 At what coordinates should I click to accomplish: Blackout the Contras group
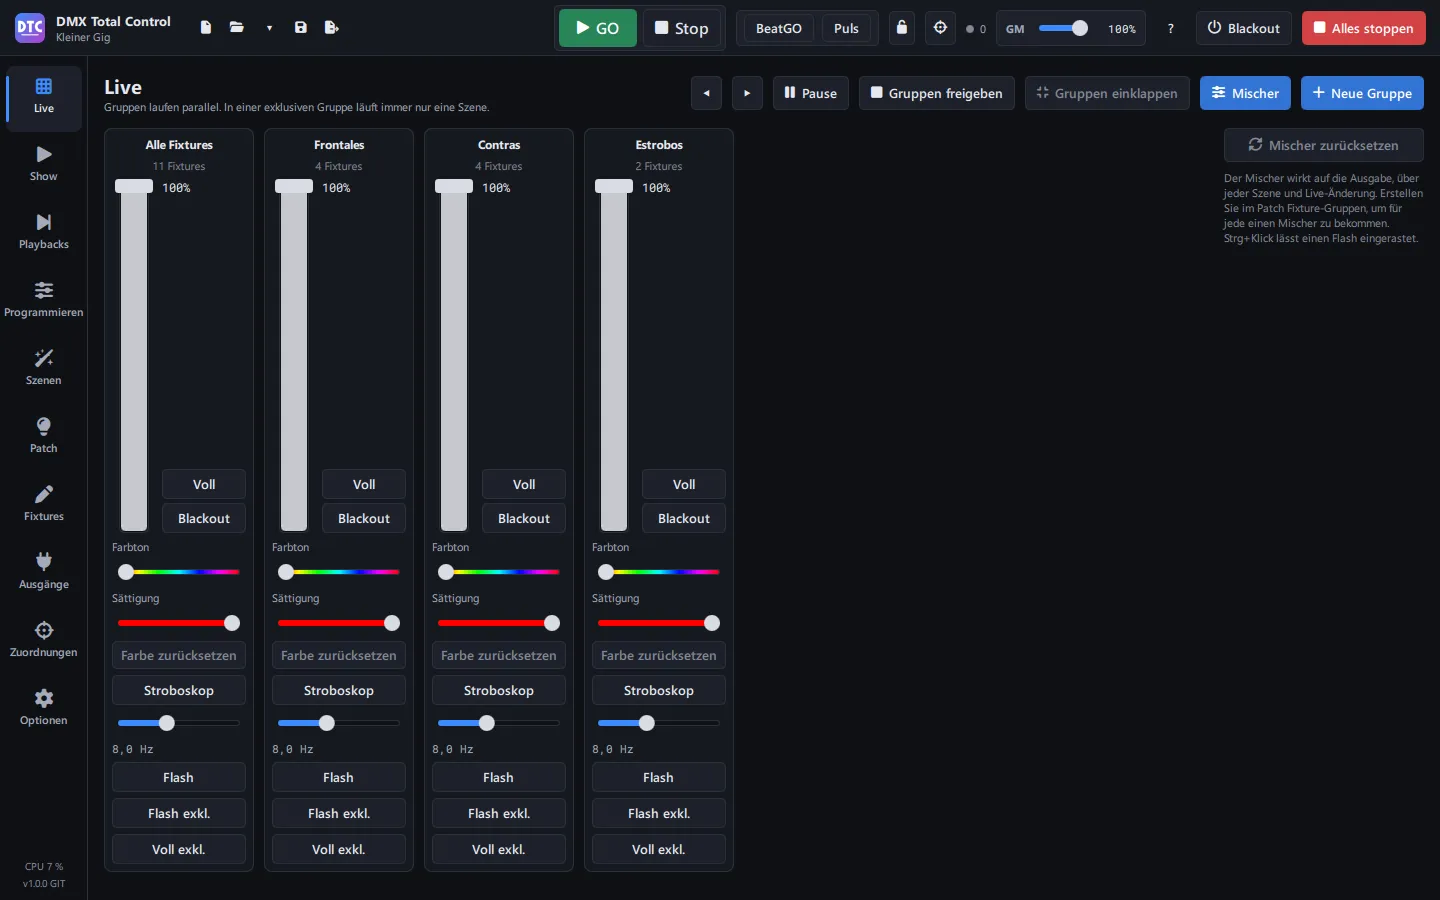pyautogui.click(x=524, y=518)
